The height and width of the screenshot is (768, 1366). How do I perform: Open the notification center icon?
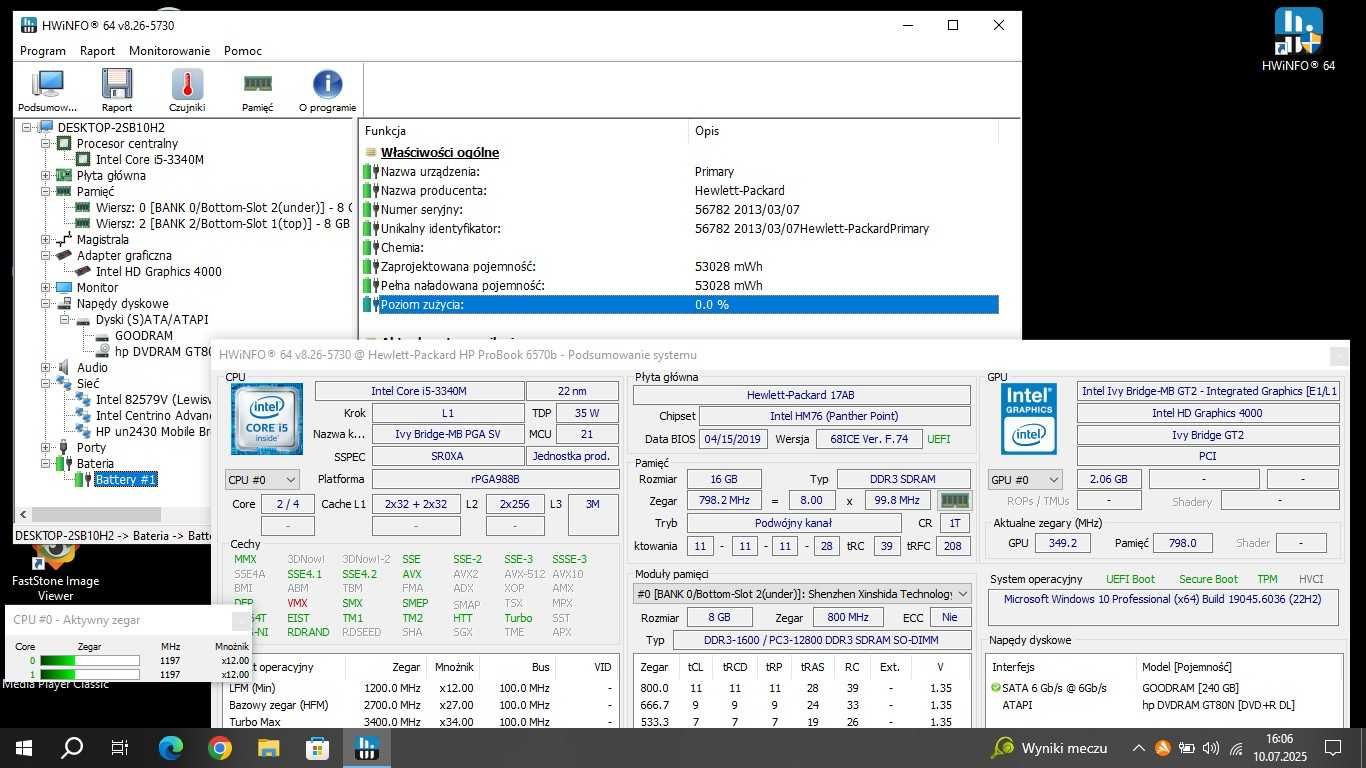click(x=1332, y=748)
